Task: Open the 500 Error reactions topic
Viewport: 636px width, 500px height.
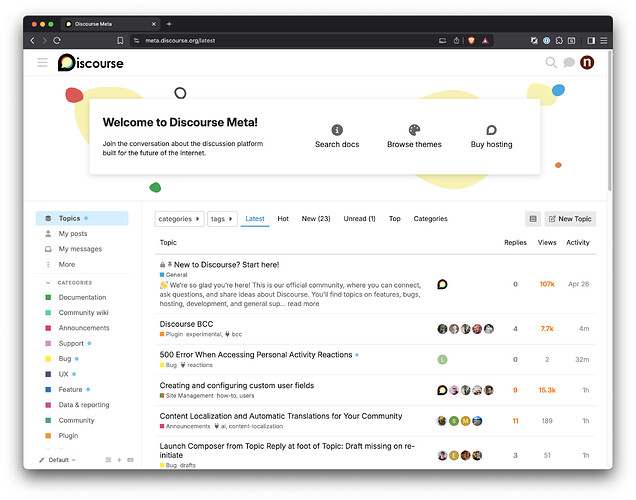Action: pos(256,355)
